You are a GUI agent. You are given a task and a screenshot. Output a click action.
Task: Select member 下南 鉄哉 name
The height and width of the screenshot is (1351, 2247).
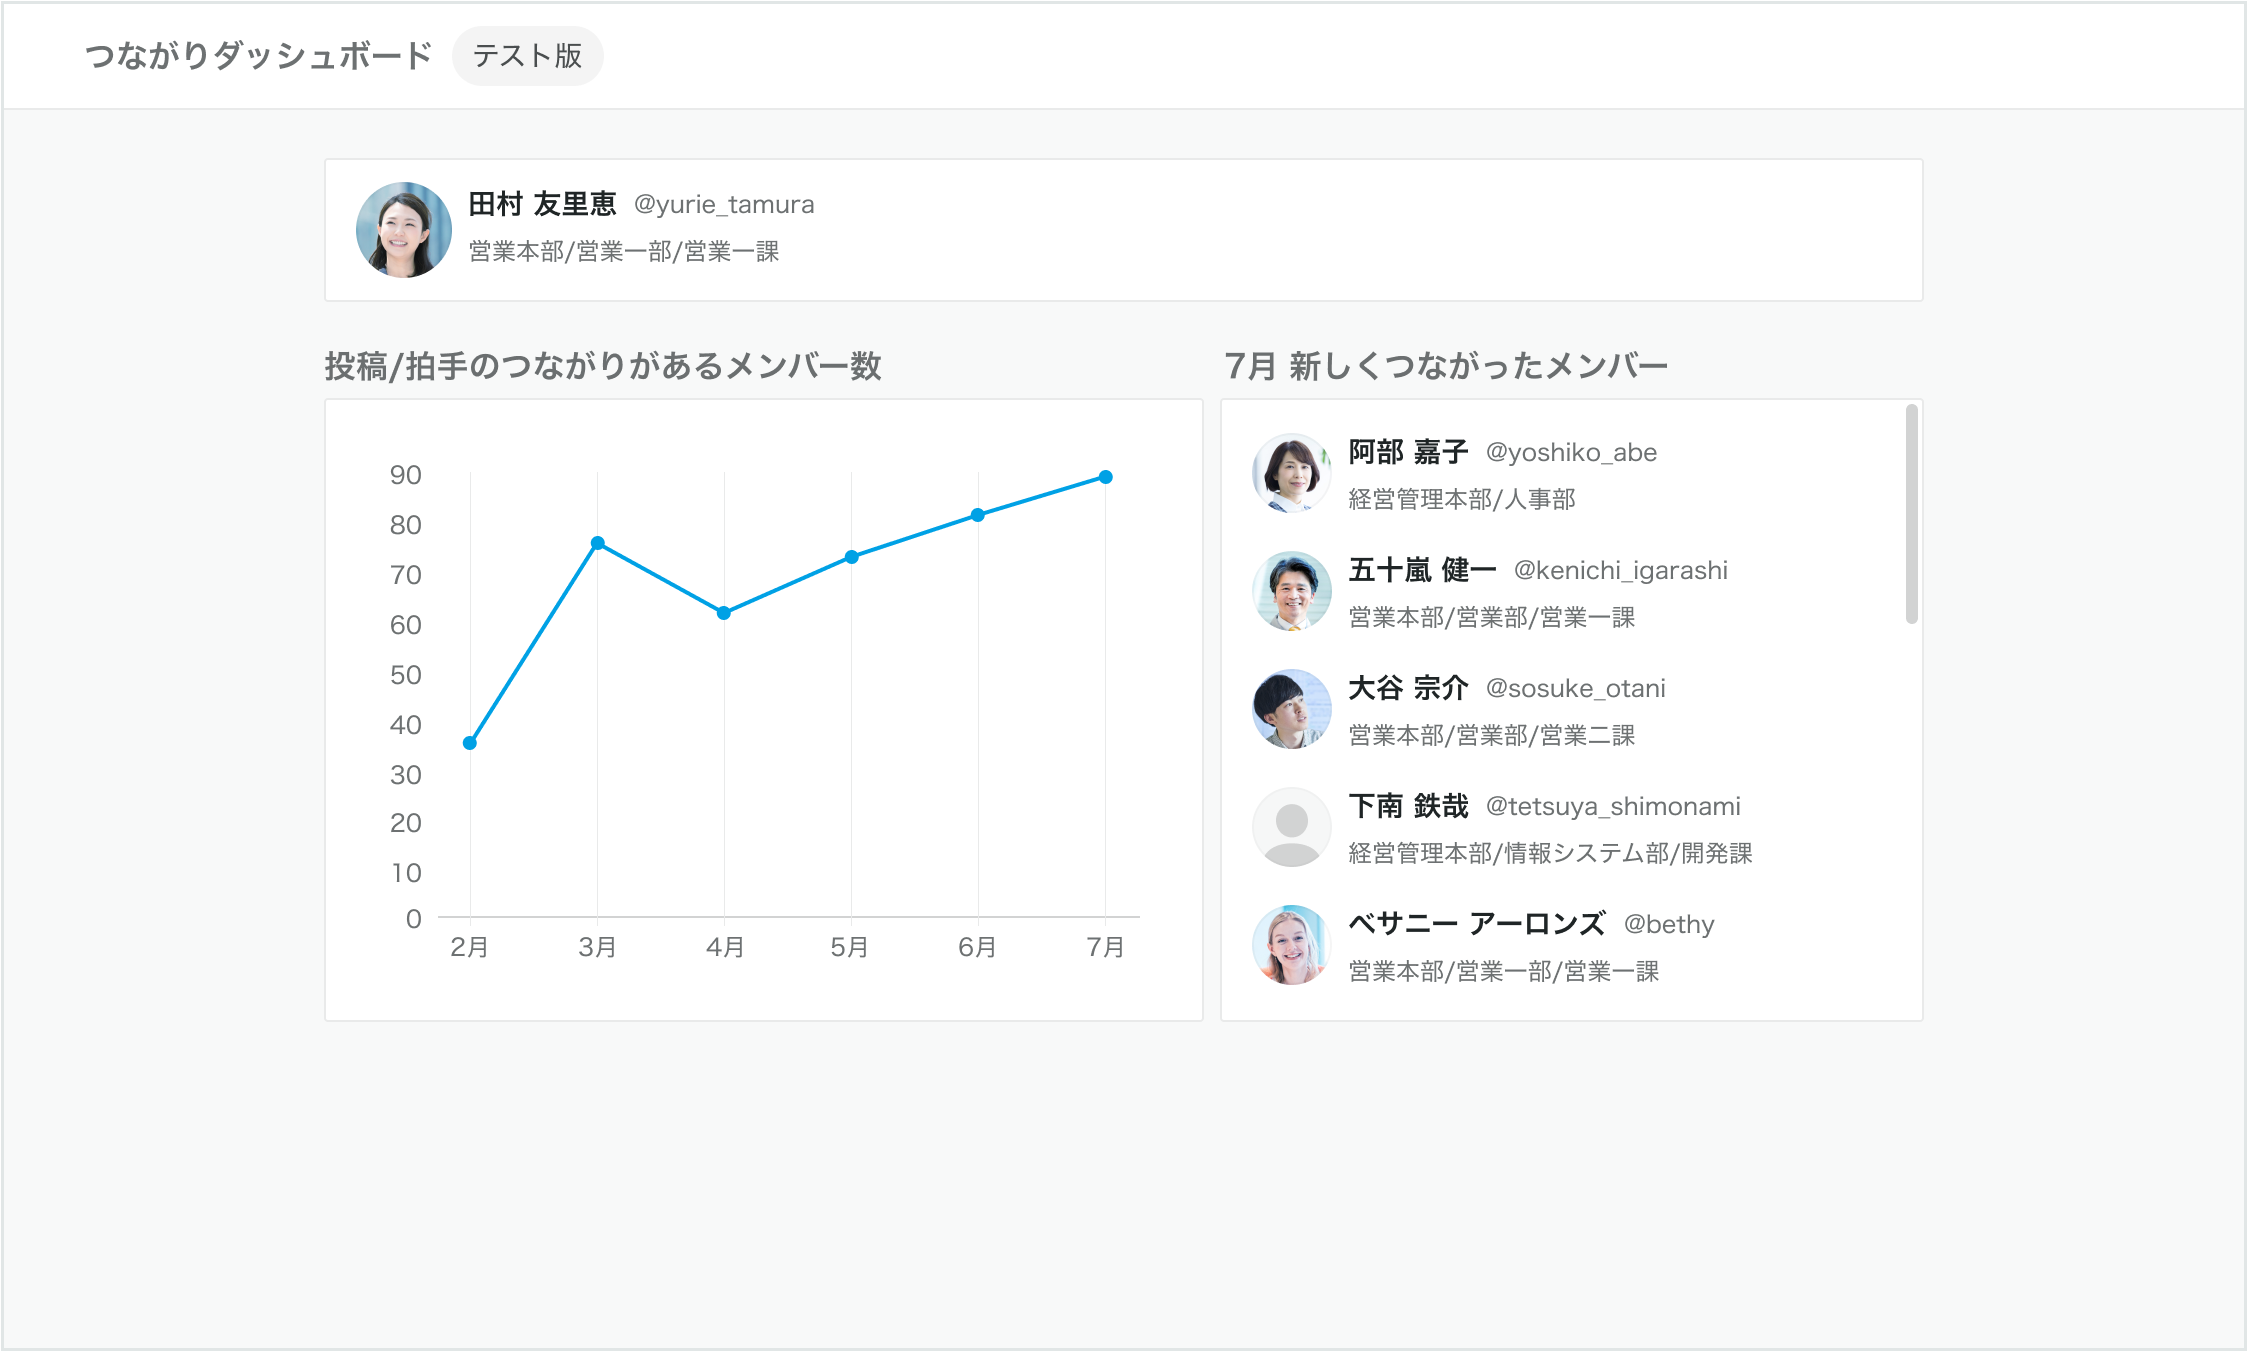point(1408,806)
